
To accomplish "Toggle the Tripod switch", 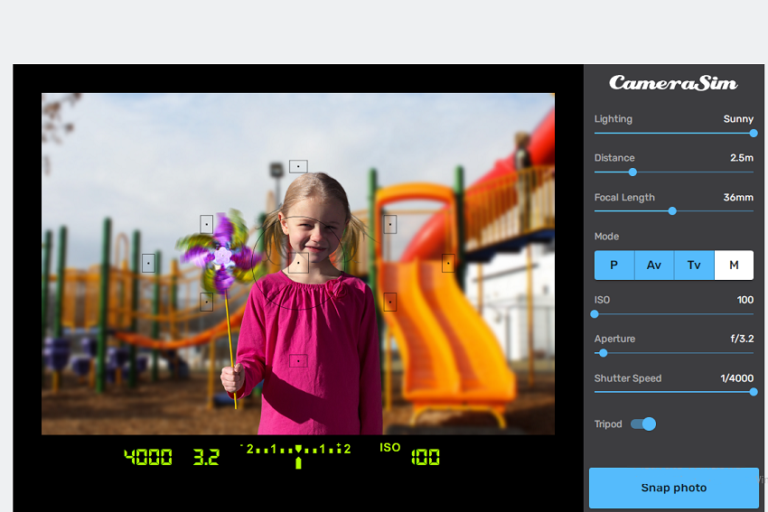I will click(643, 424).
